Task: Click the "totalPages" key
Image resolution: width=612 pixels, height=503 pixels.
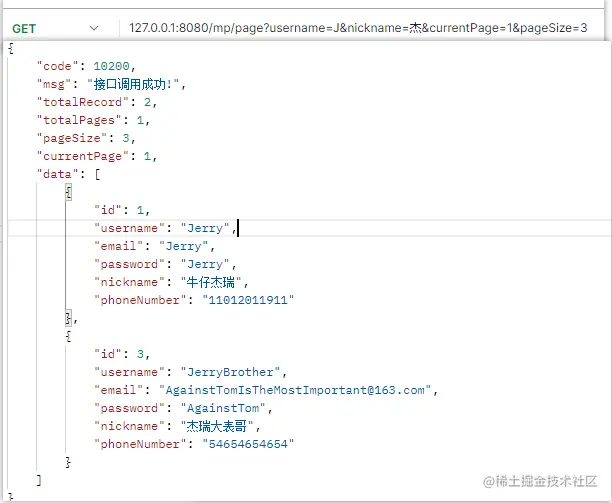Action: point(79,120)
